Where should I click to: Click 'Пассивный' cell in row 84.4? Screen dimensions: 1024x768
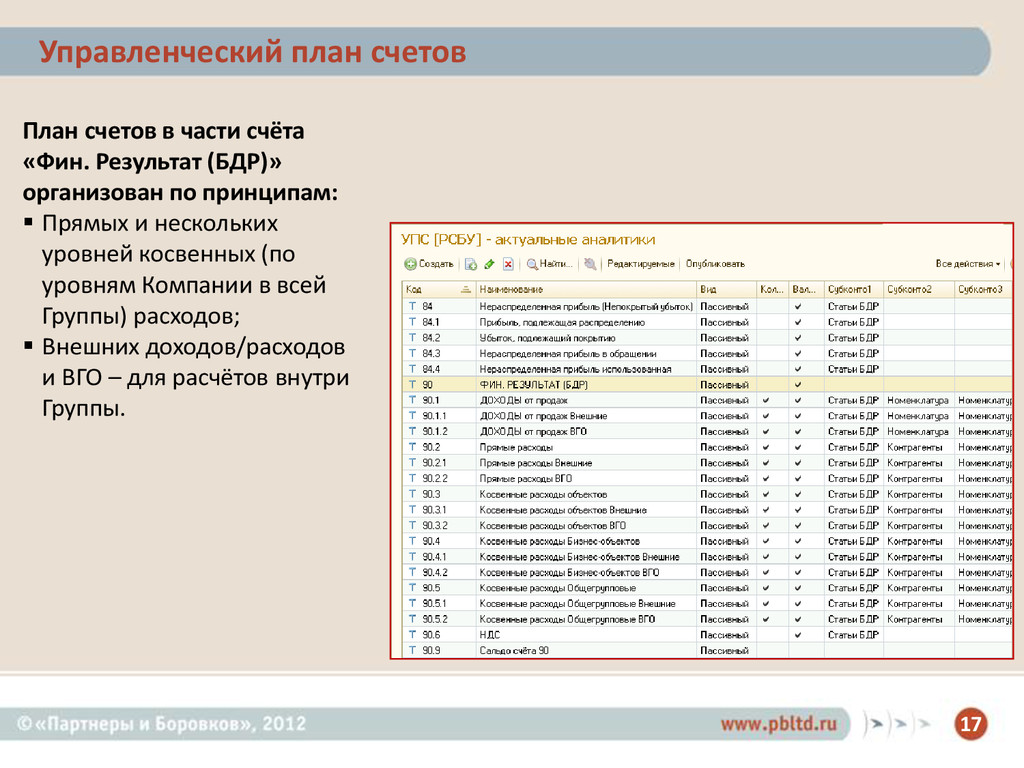[x=724, y=369]
